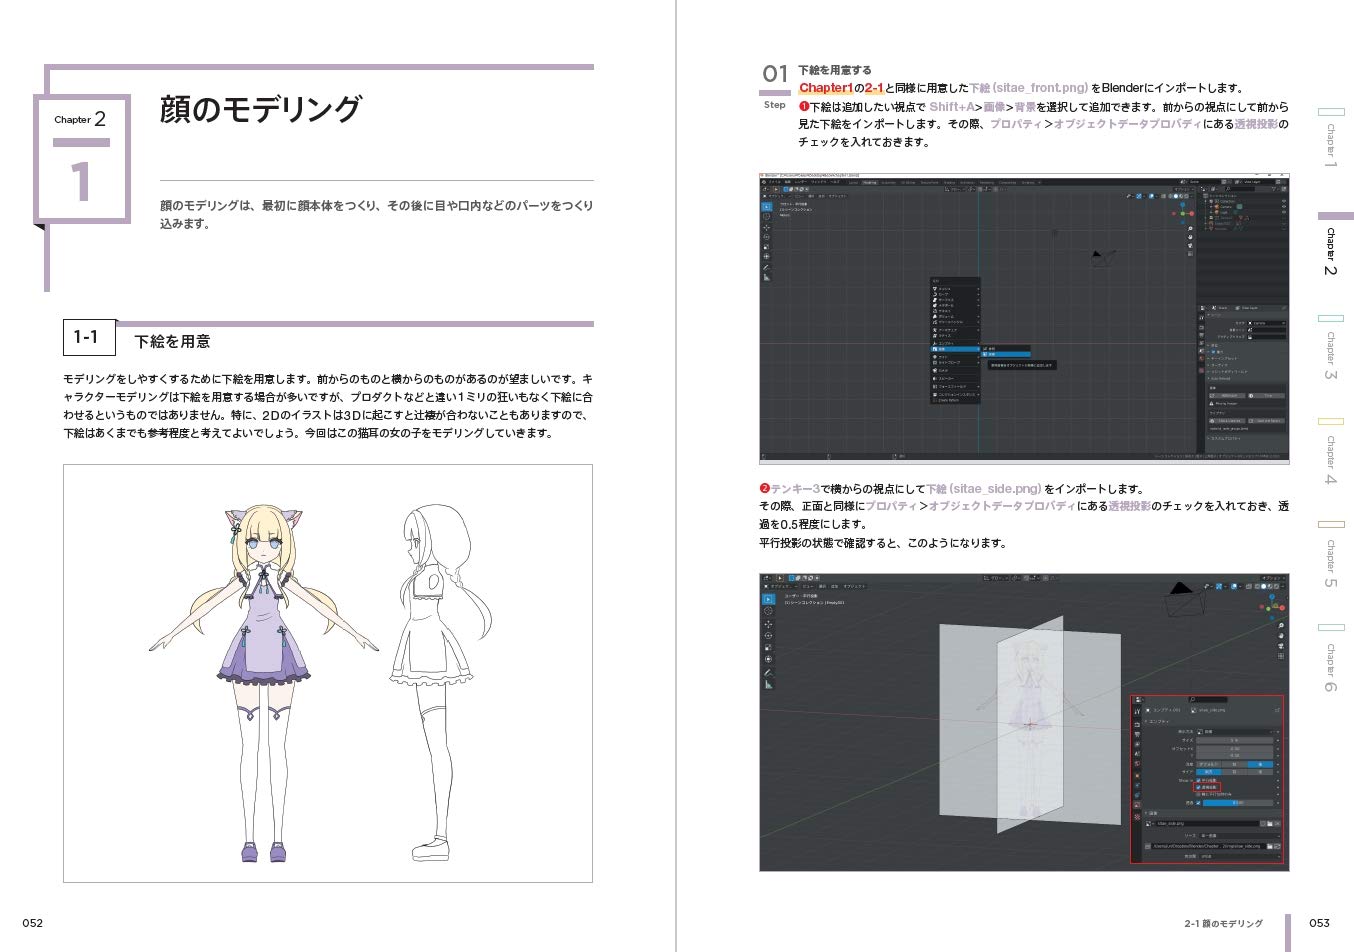Open the properties editor type dropdown in lower panel

1138,699
